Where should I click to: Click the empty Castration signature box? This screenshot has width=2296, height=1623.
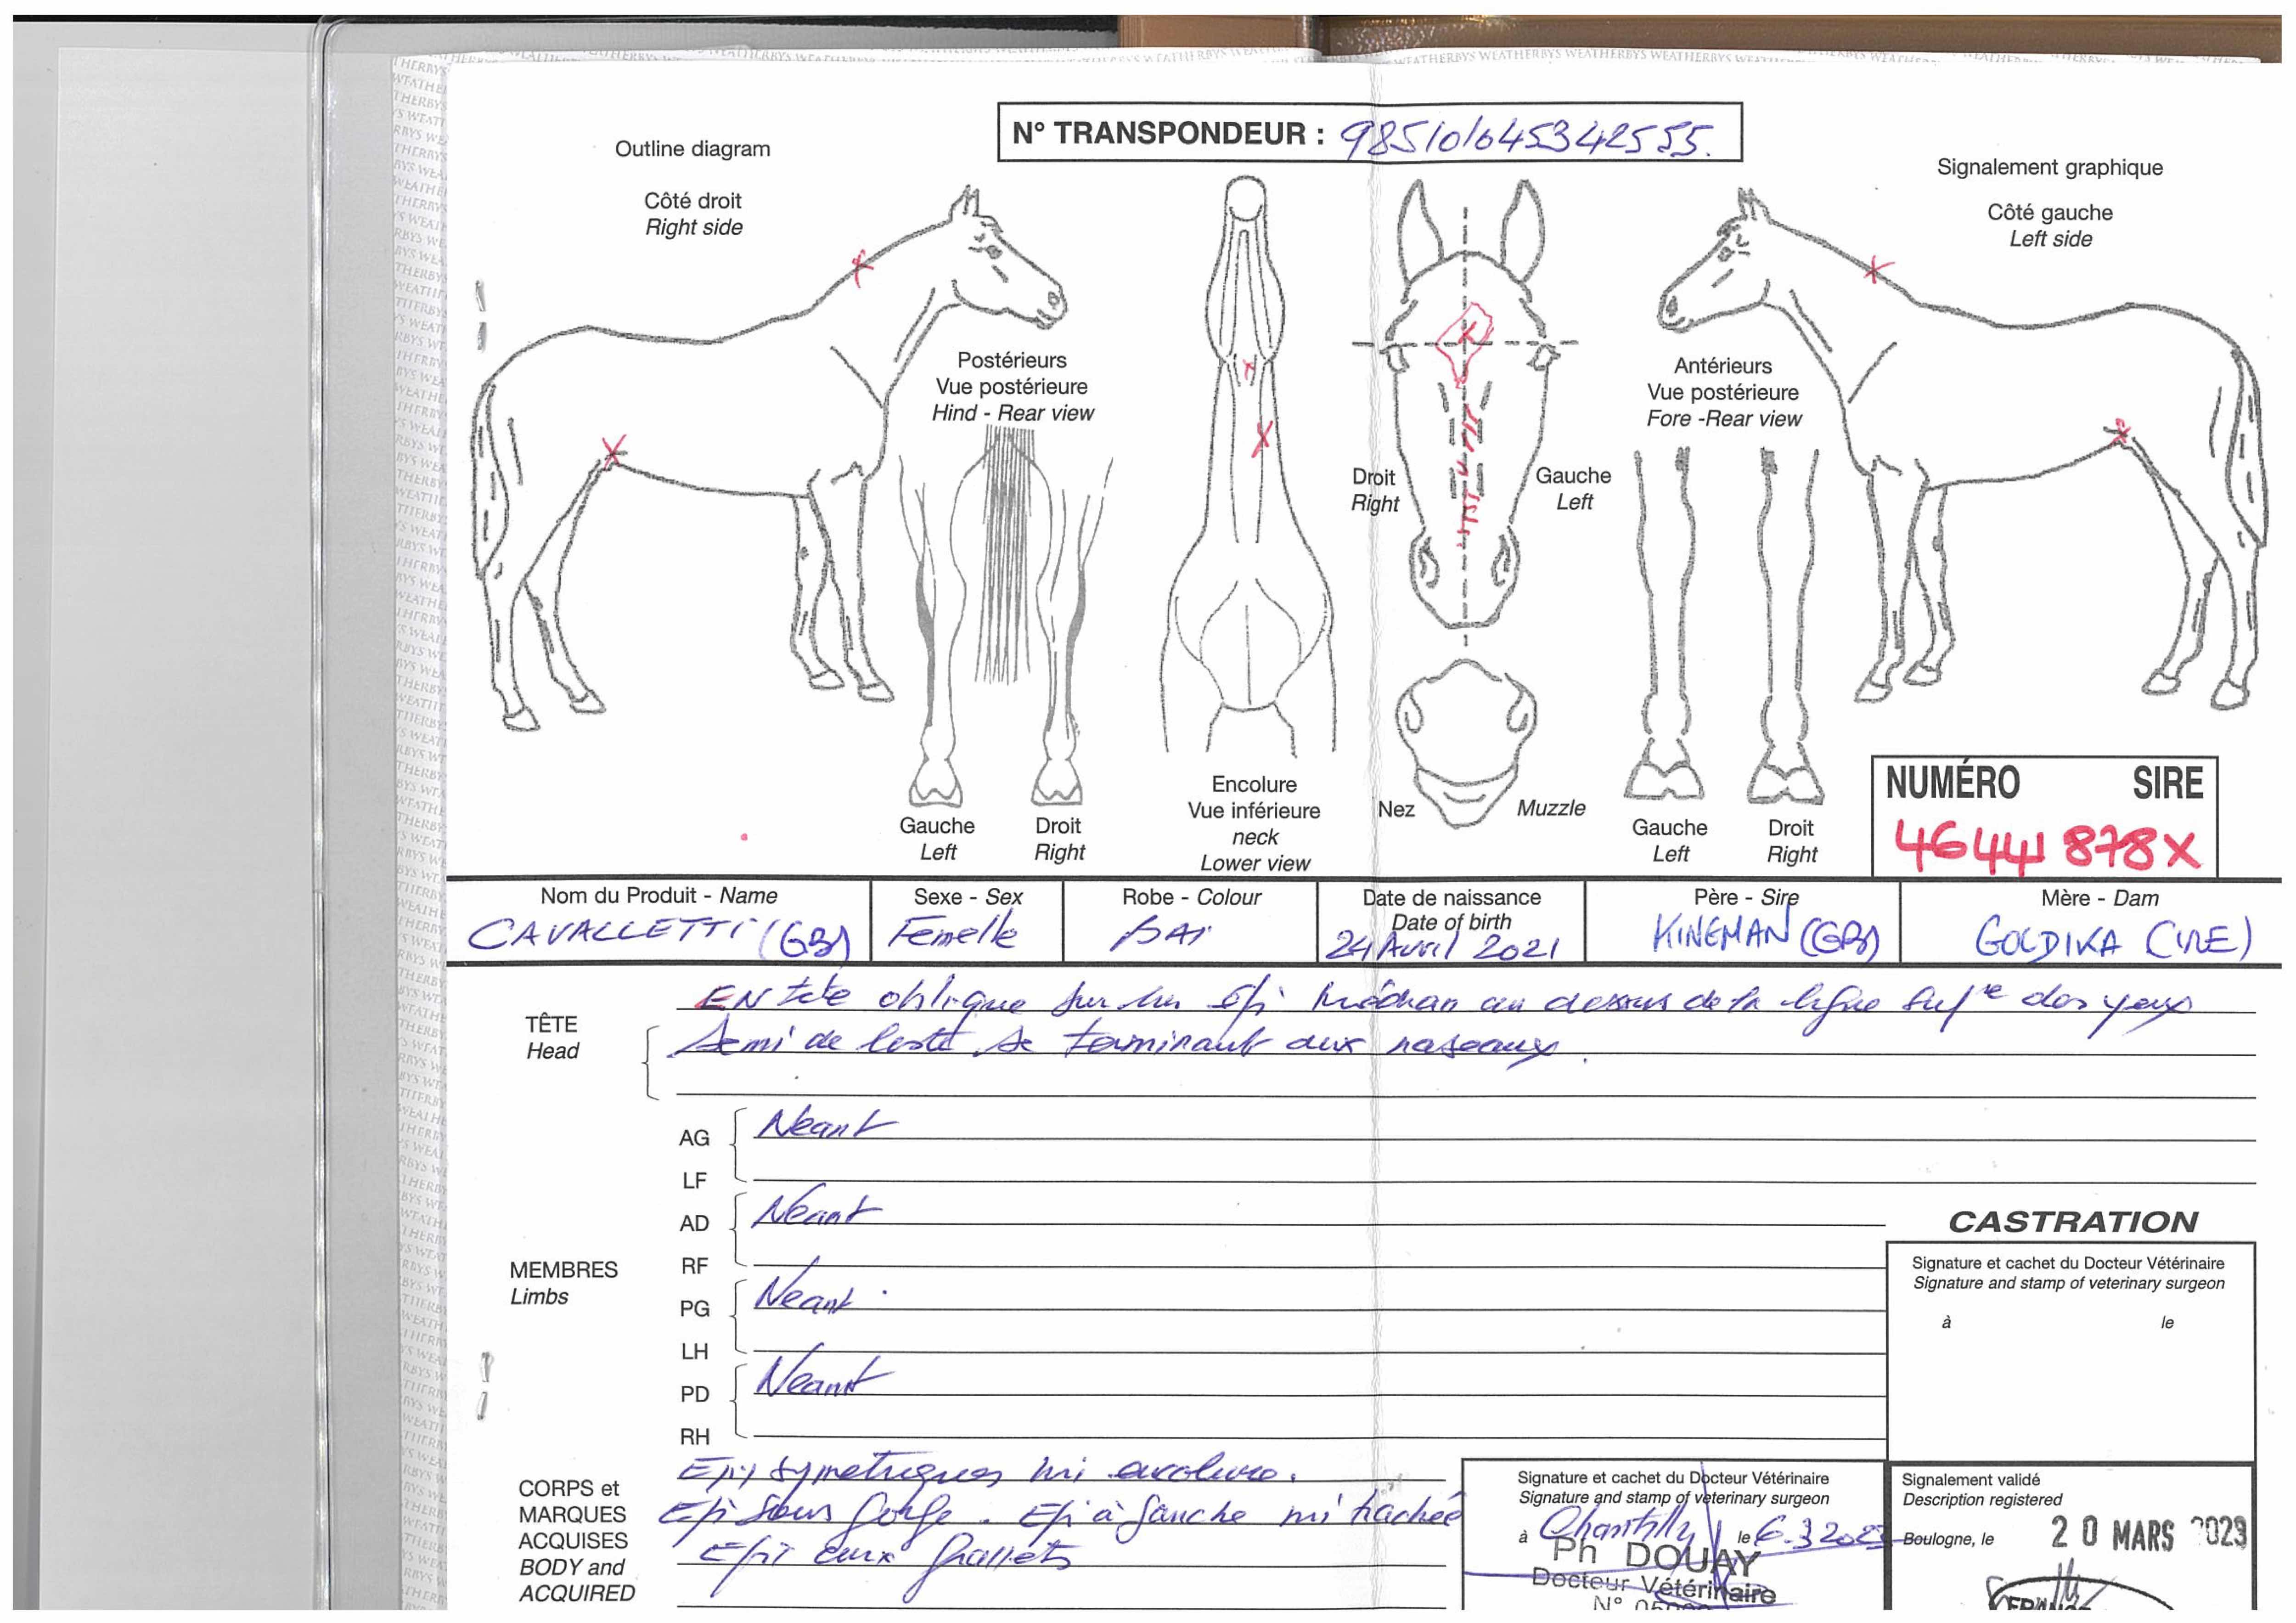tap(2069, 1390)
